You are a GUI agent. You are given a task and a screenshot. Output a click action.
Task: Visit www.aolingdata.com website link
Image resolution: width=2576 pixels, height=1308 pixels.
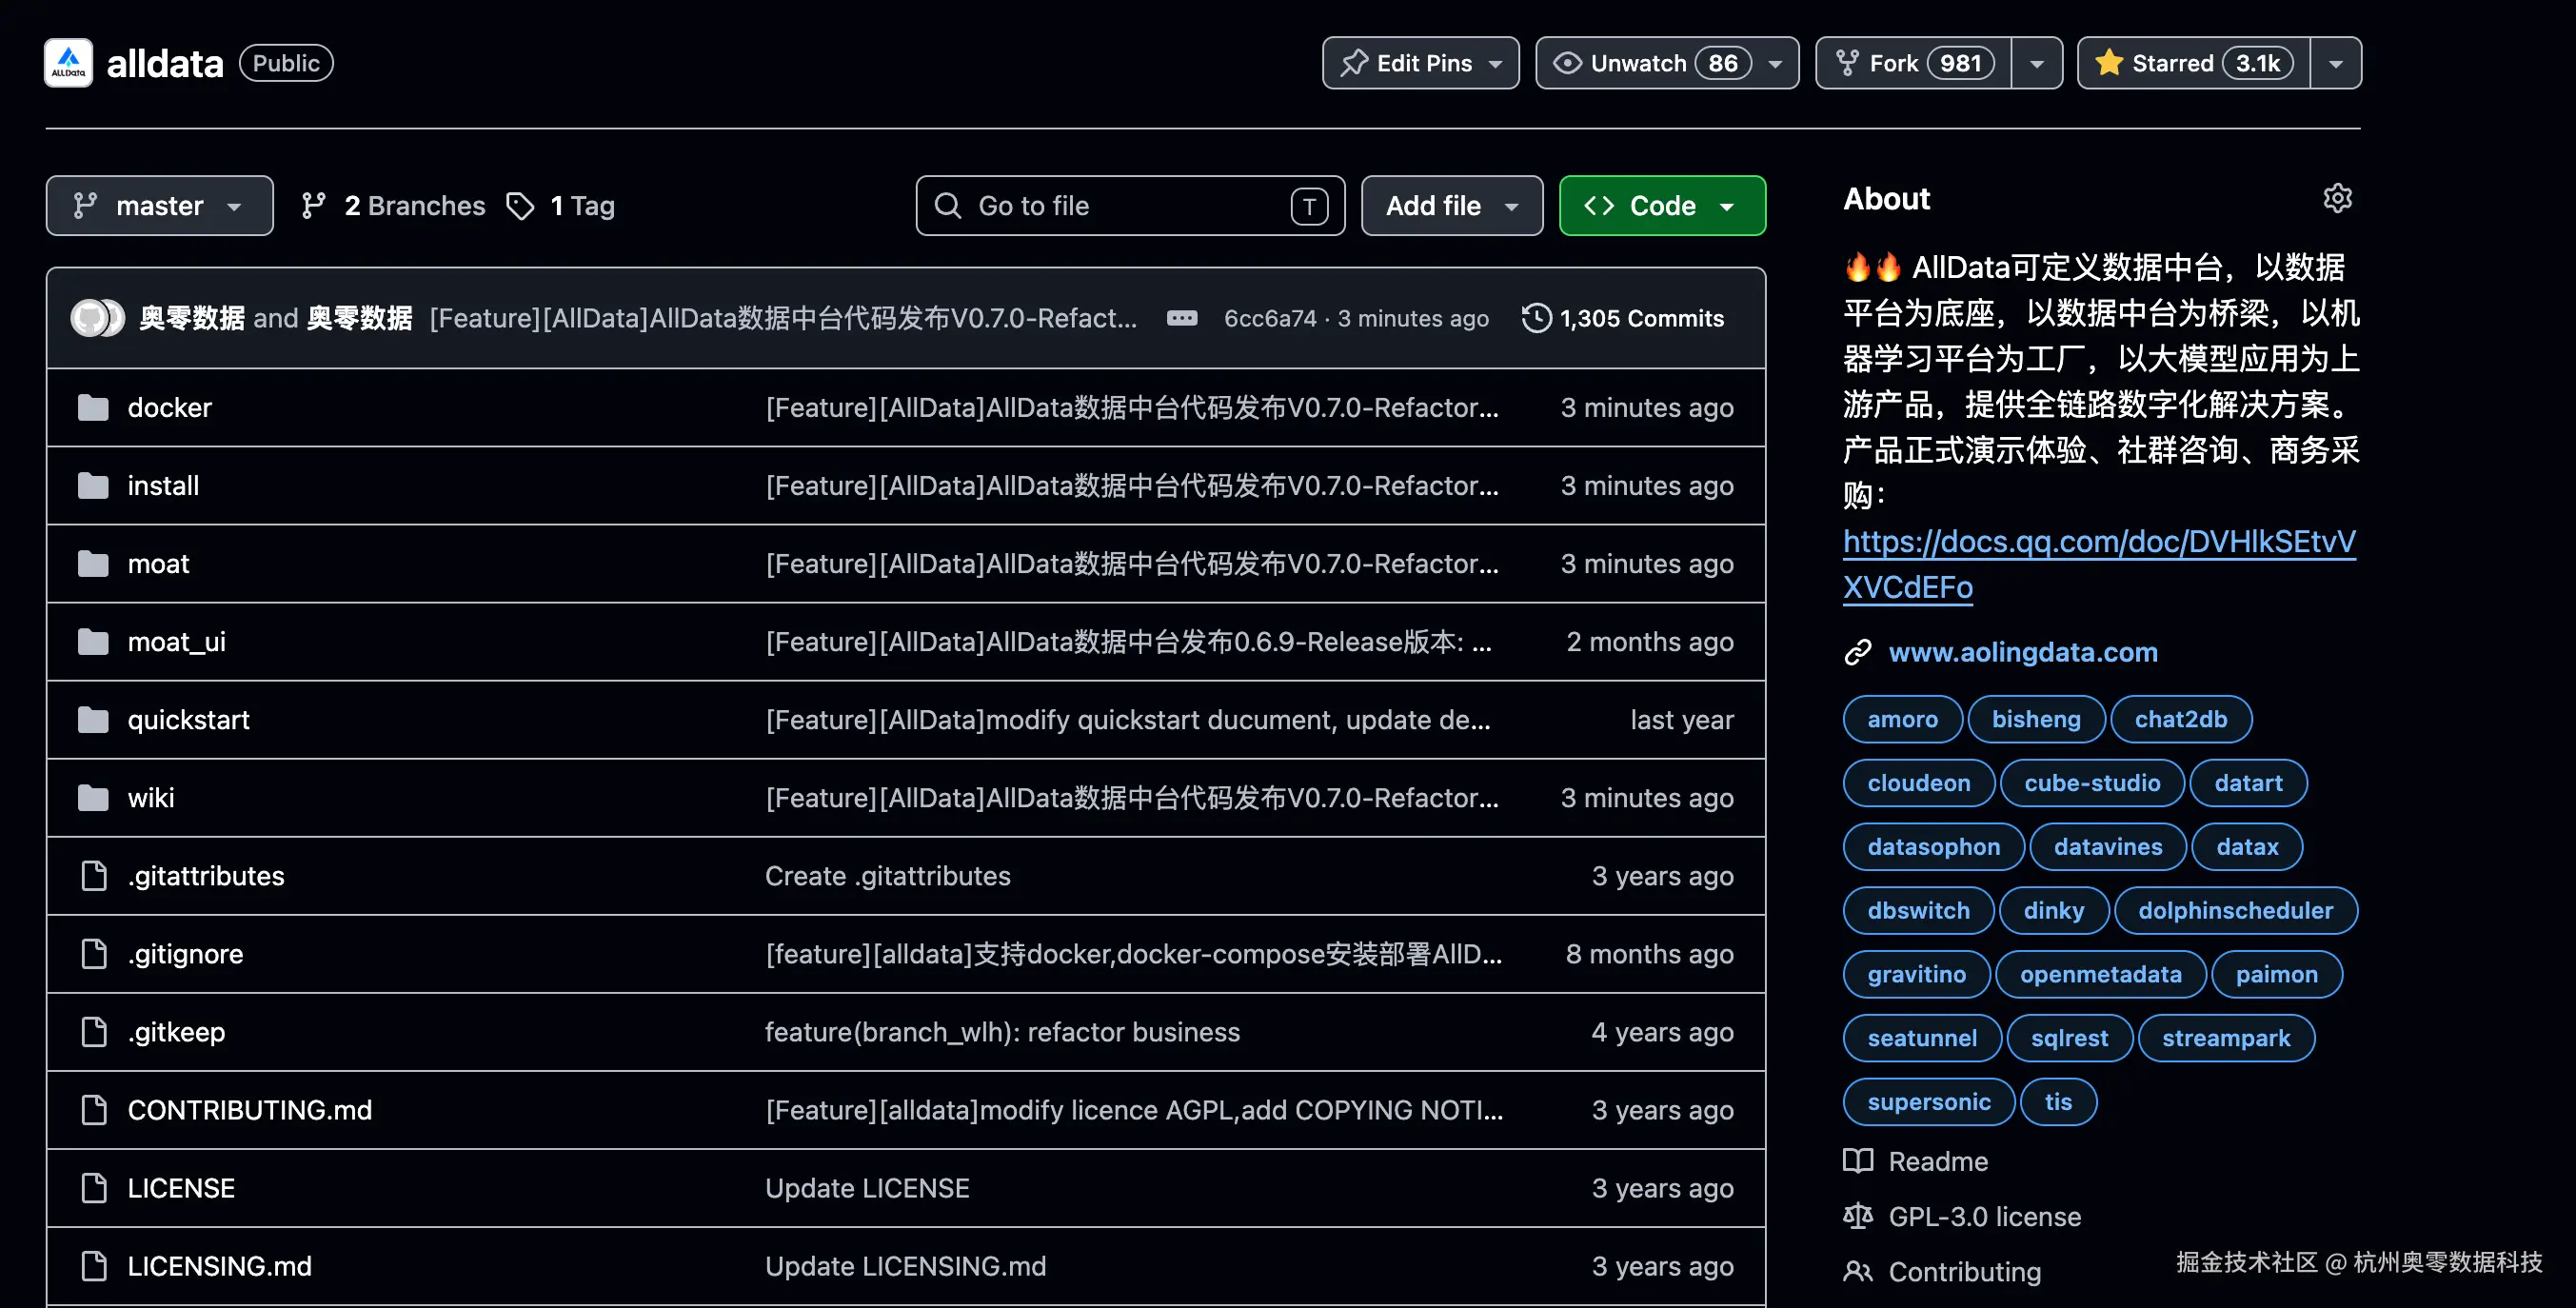2023,652
